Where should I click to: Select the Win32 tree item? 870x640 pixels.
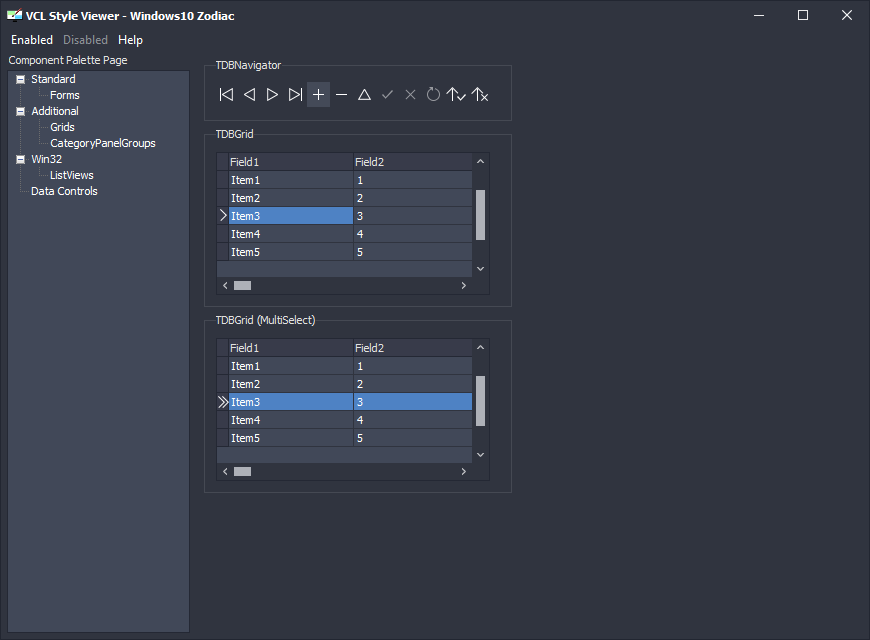(47, 159)
